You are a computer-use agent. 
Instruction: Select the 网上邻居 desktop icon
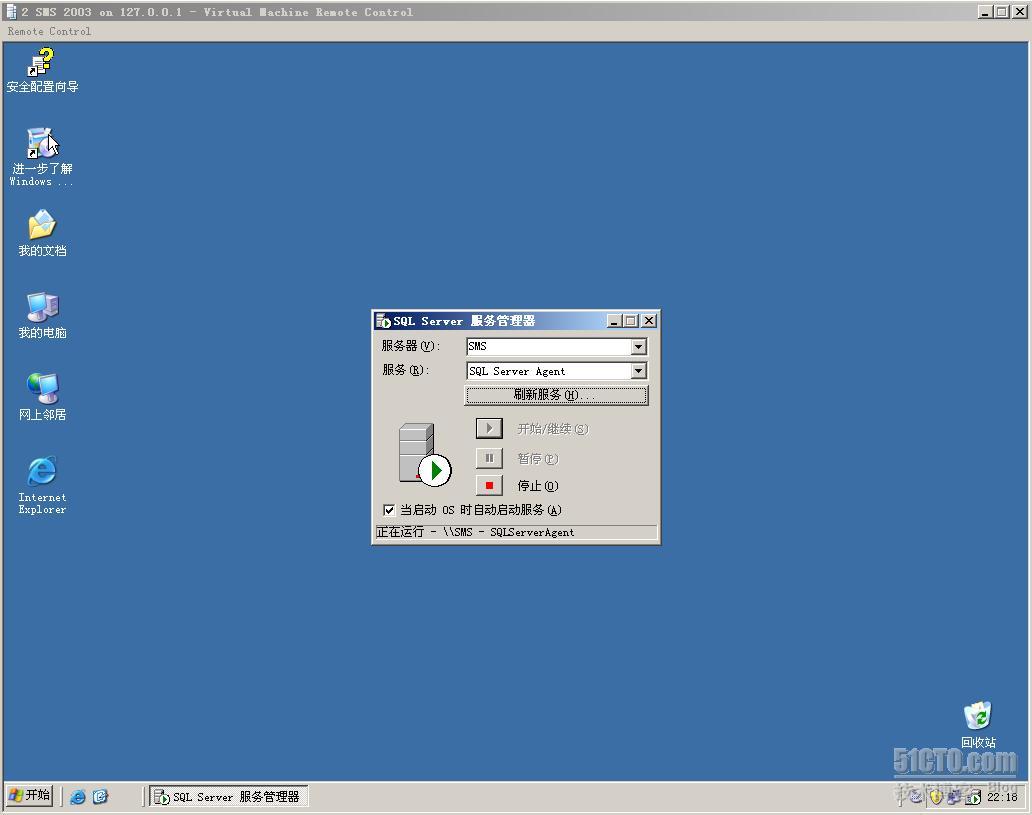point(42,396)
